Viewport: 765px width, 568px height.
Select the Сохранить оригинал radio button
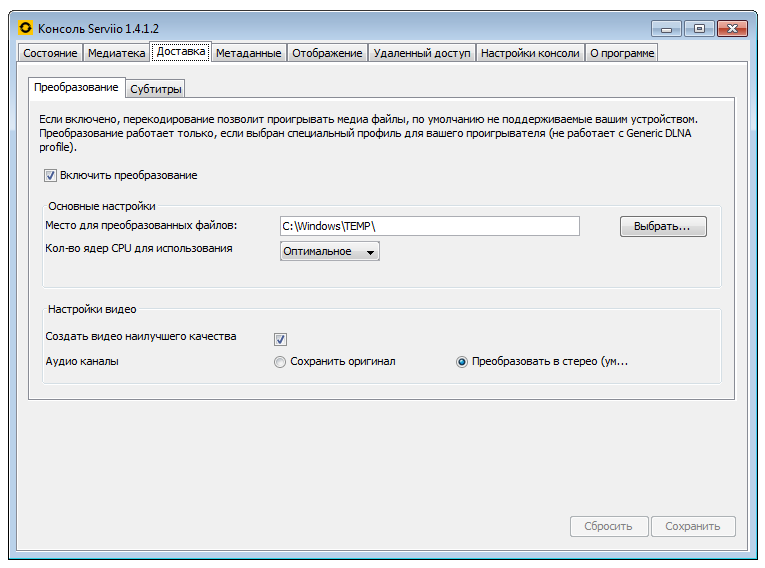click(x=280, y=362)
